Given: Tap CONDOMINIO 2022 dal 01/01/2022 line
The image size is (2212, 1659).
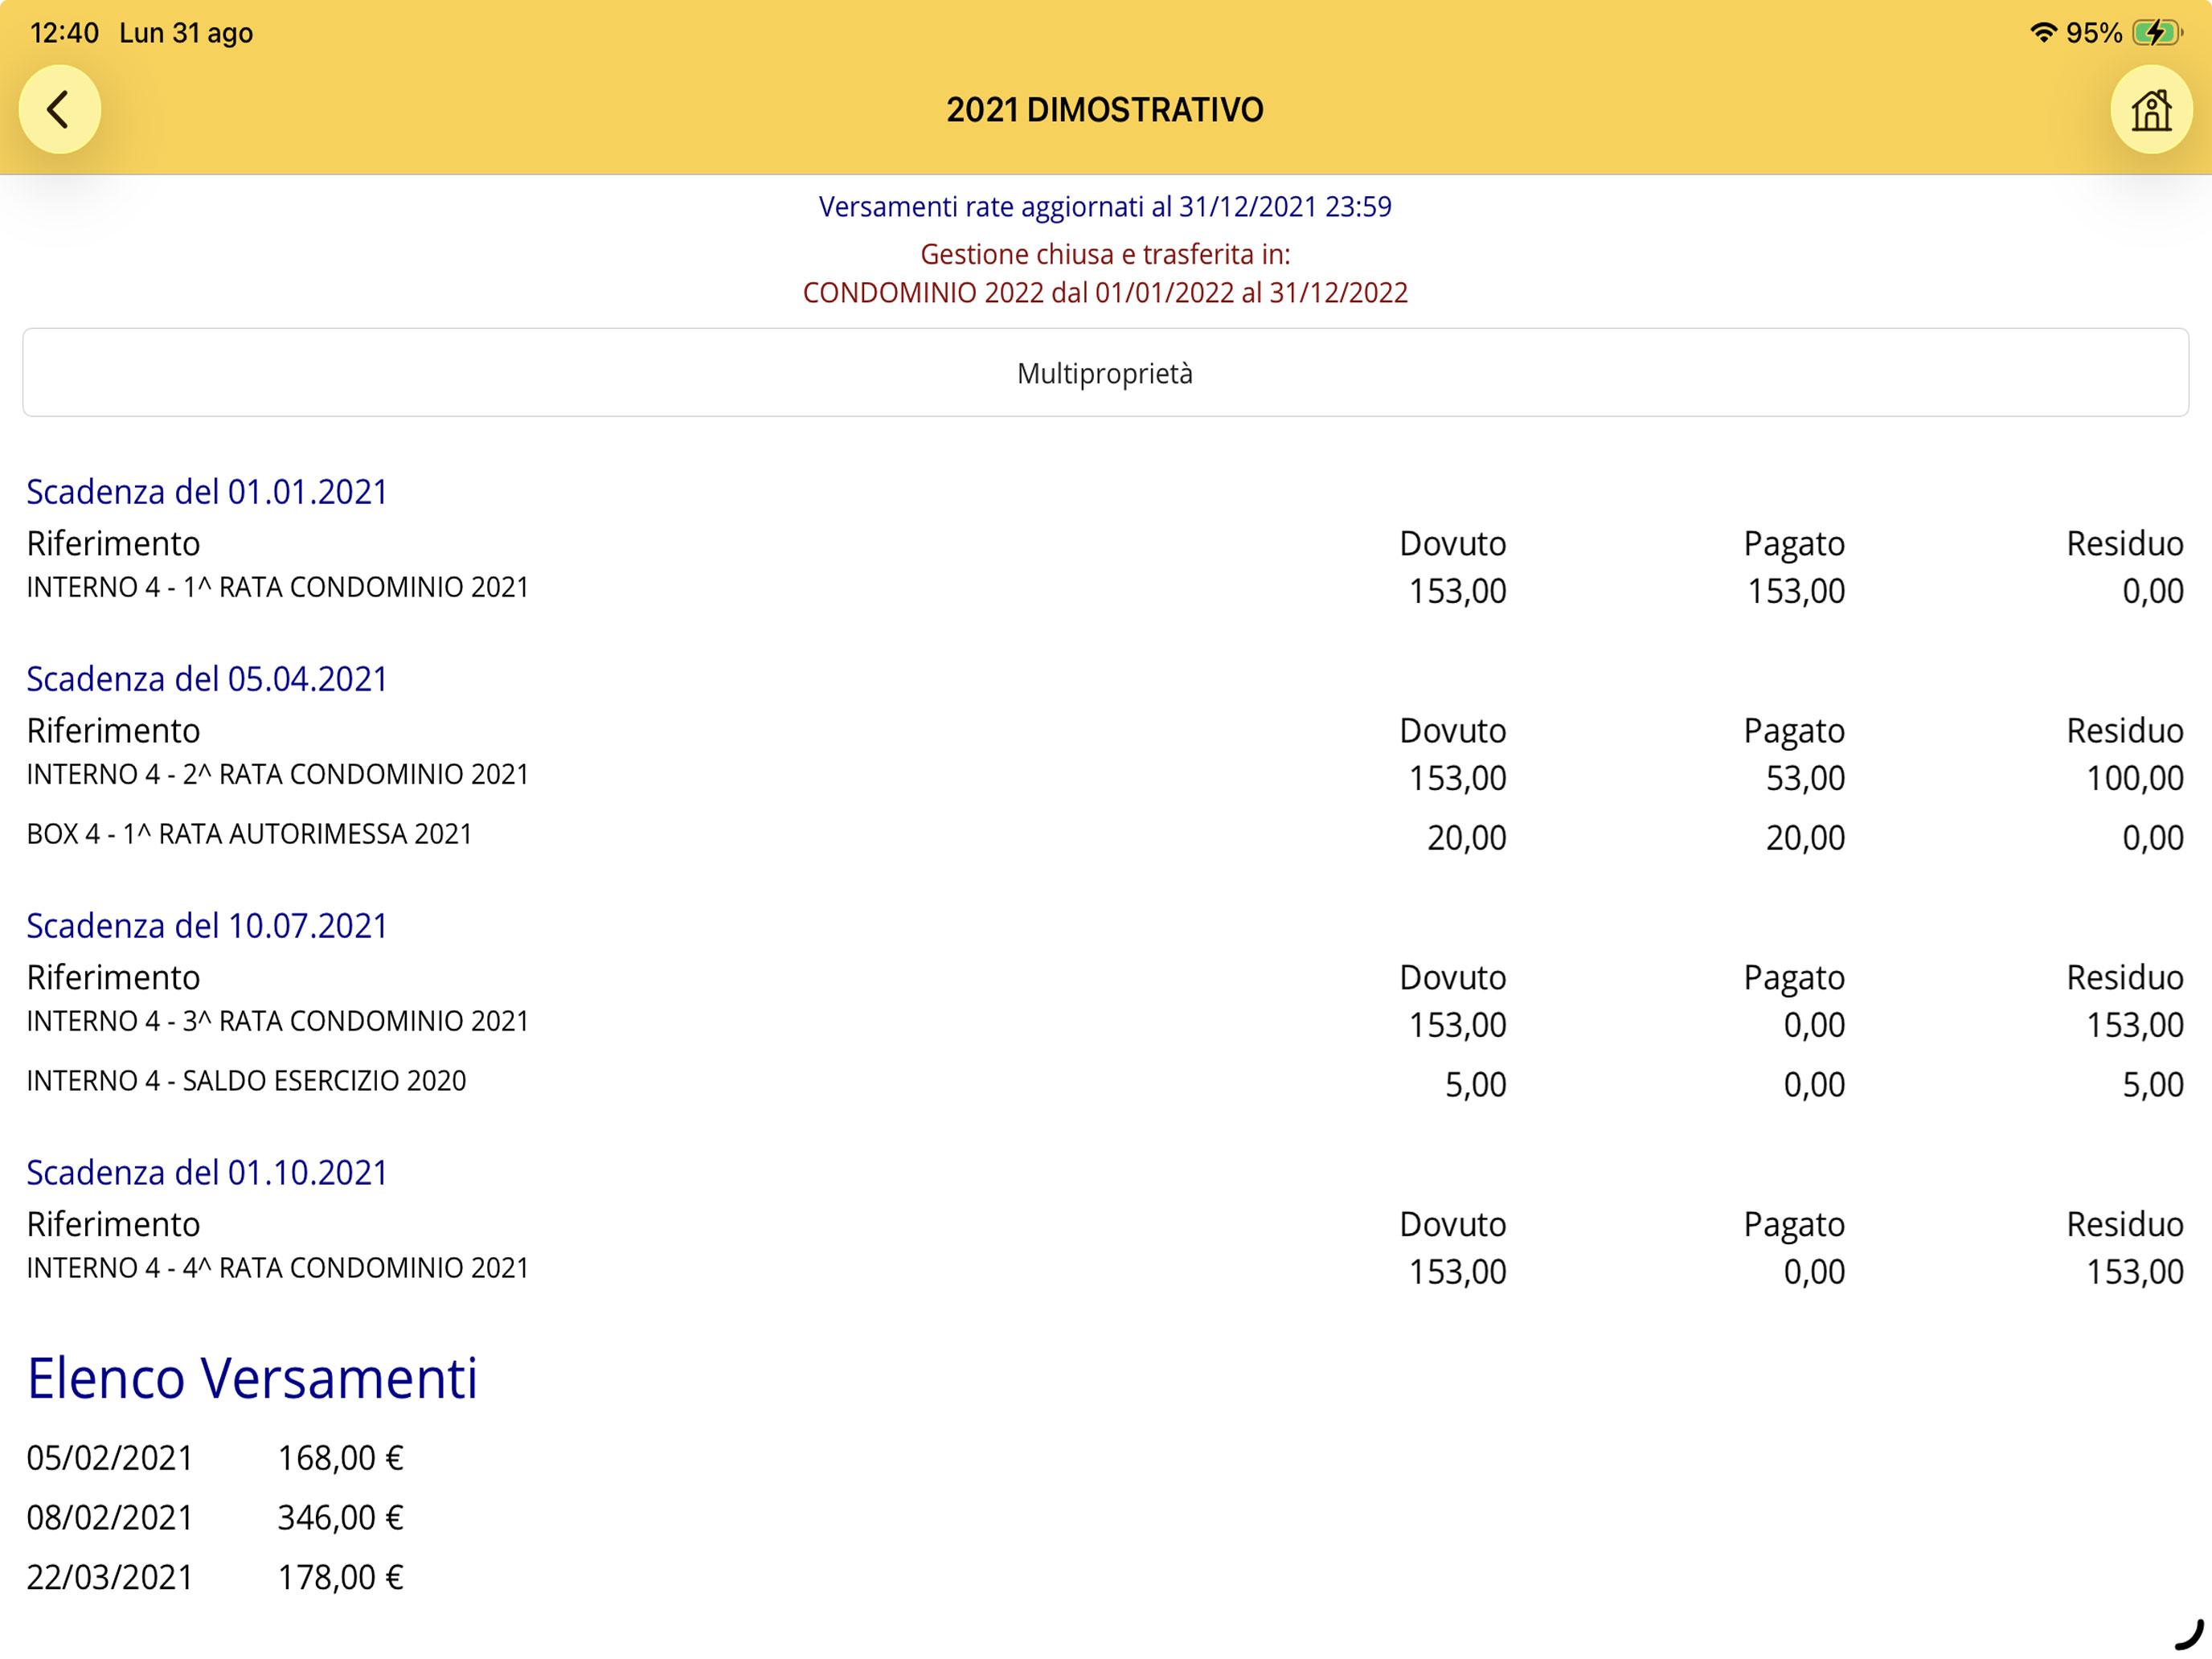Looking at the screenshot, I should click(x=1105, y=292).
